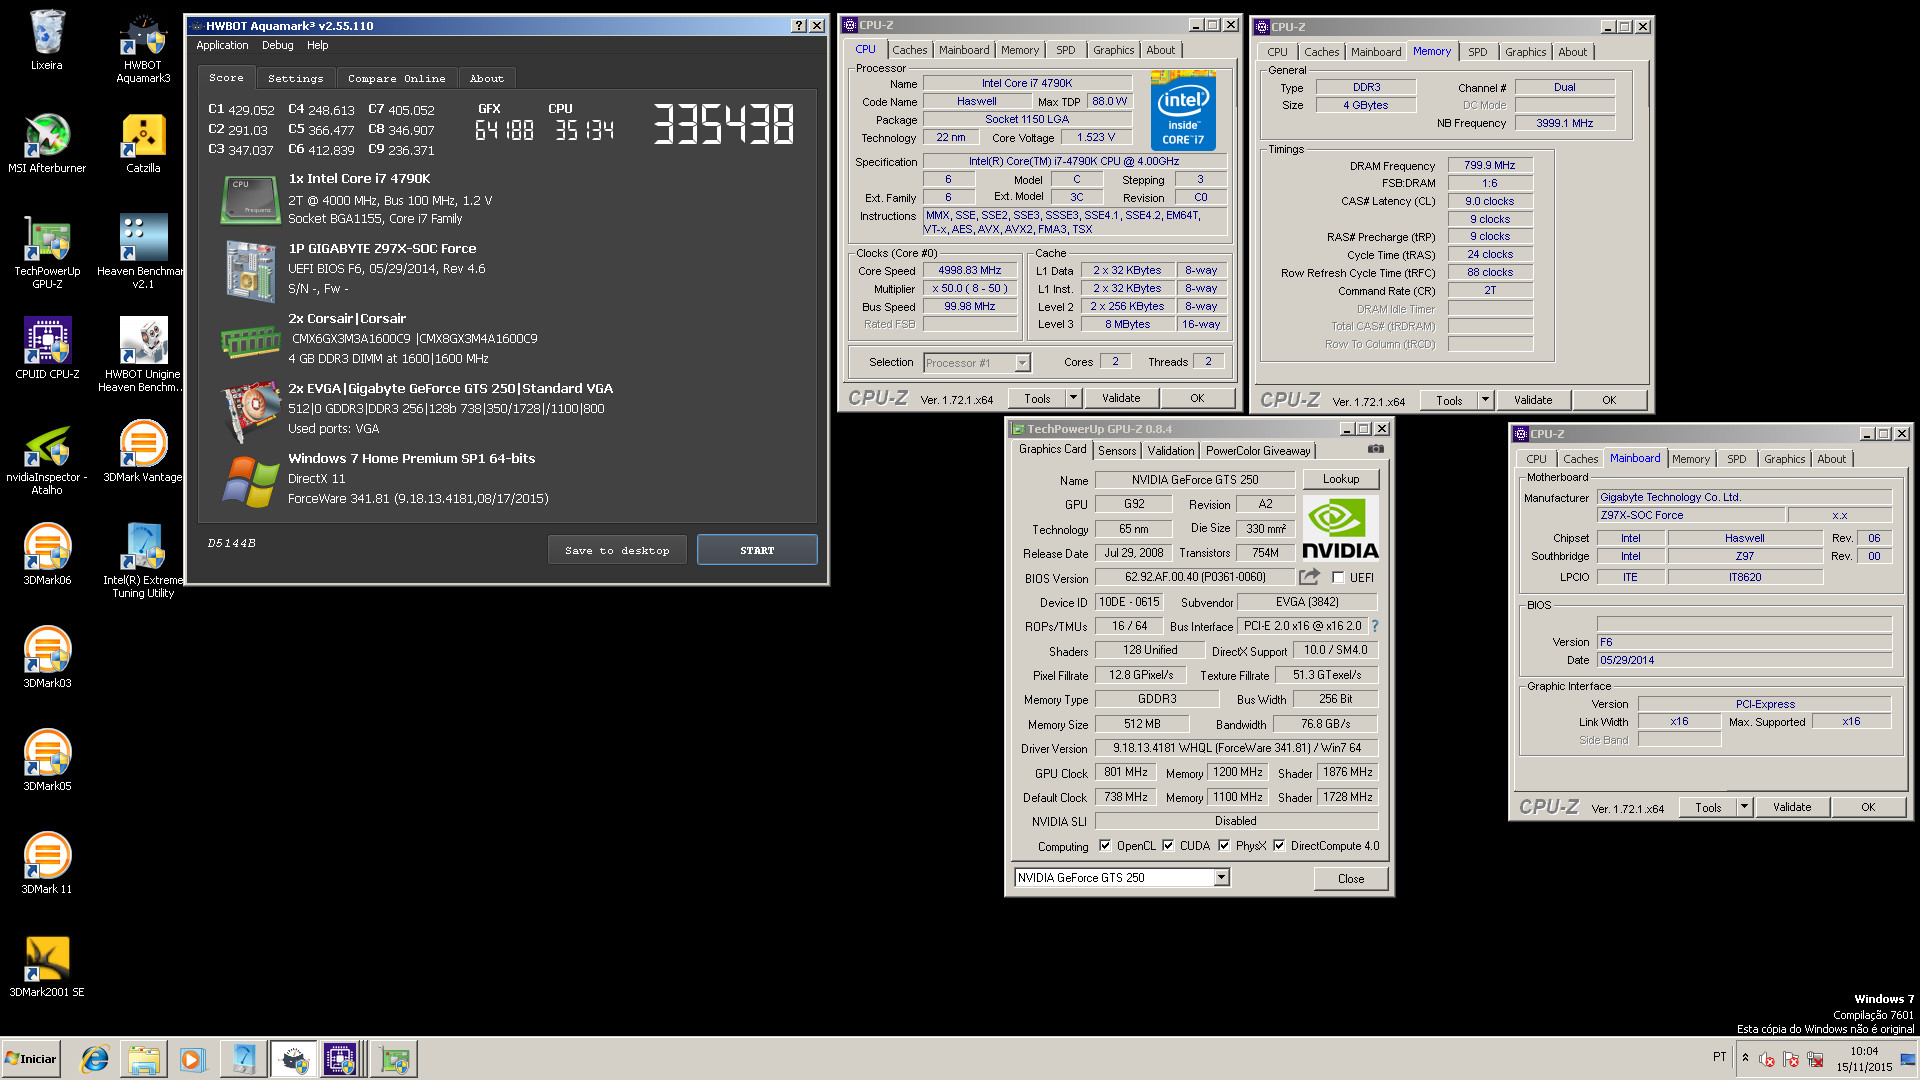Click the Iniciar start button
This screenshot has width=1920, height=1080.
click(32, 1059)
